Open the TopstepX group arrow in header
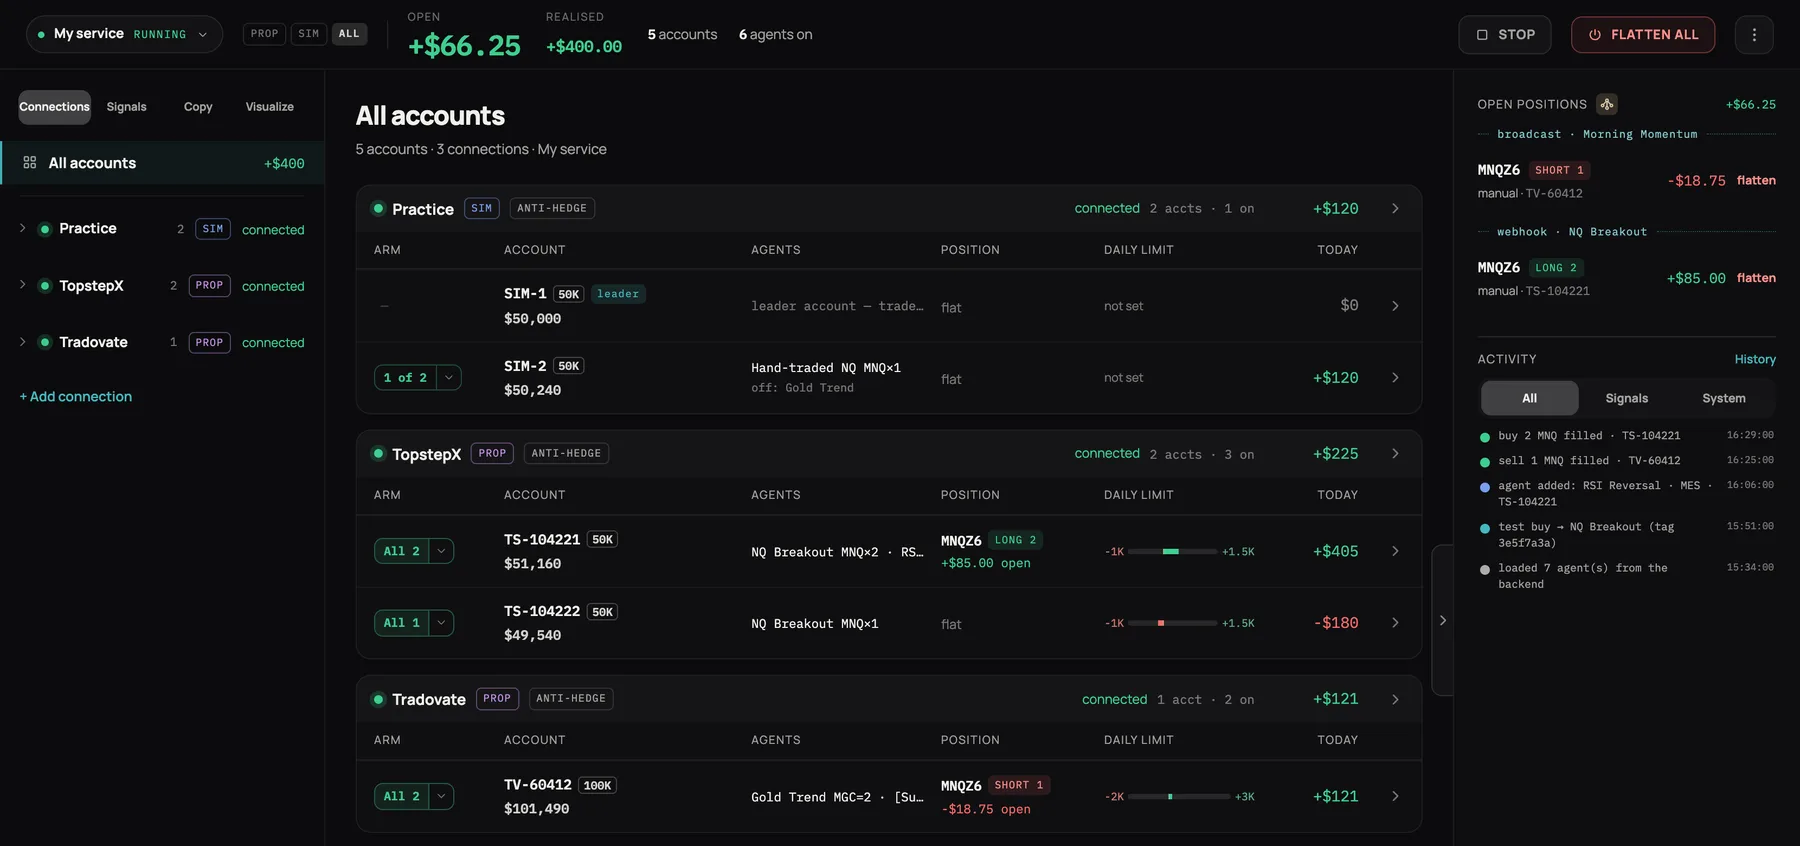The width and height of the screenshot is (1800, 846). click(1395, 454)
